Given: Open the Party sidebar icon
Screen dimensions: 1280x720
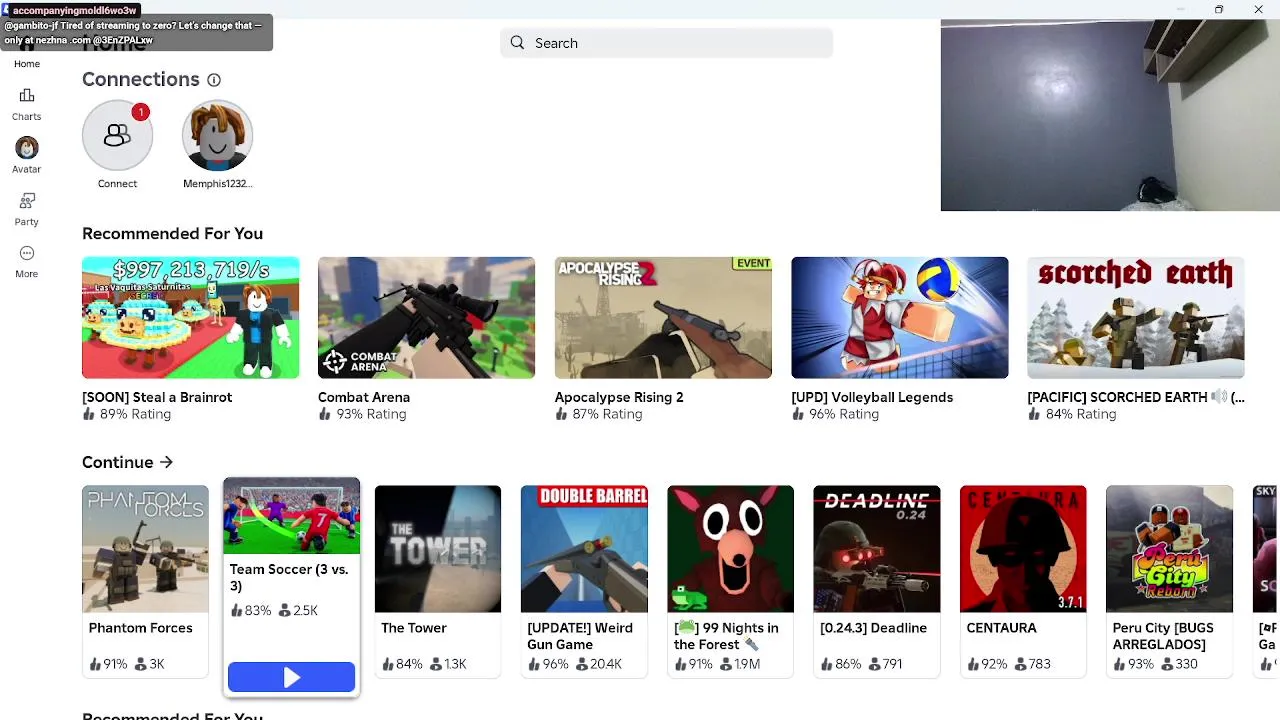Looking at the screenshot, I should [x=27, y=201].
